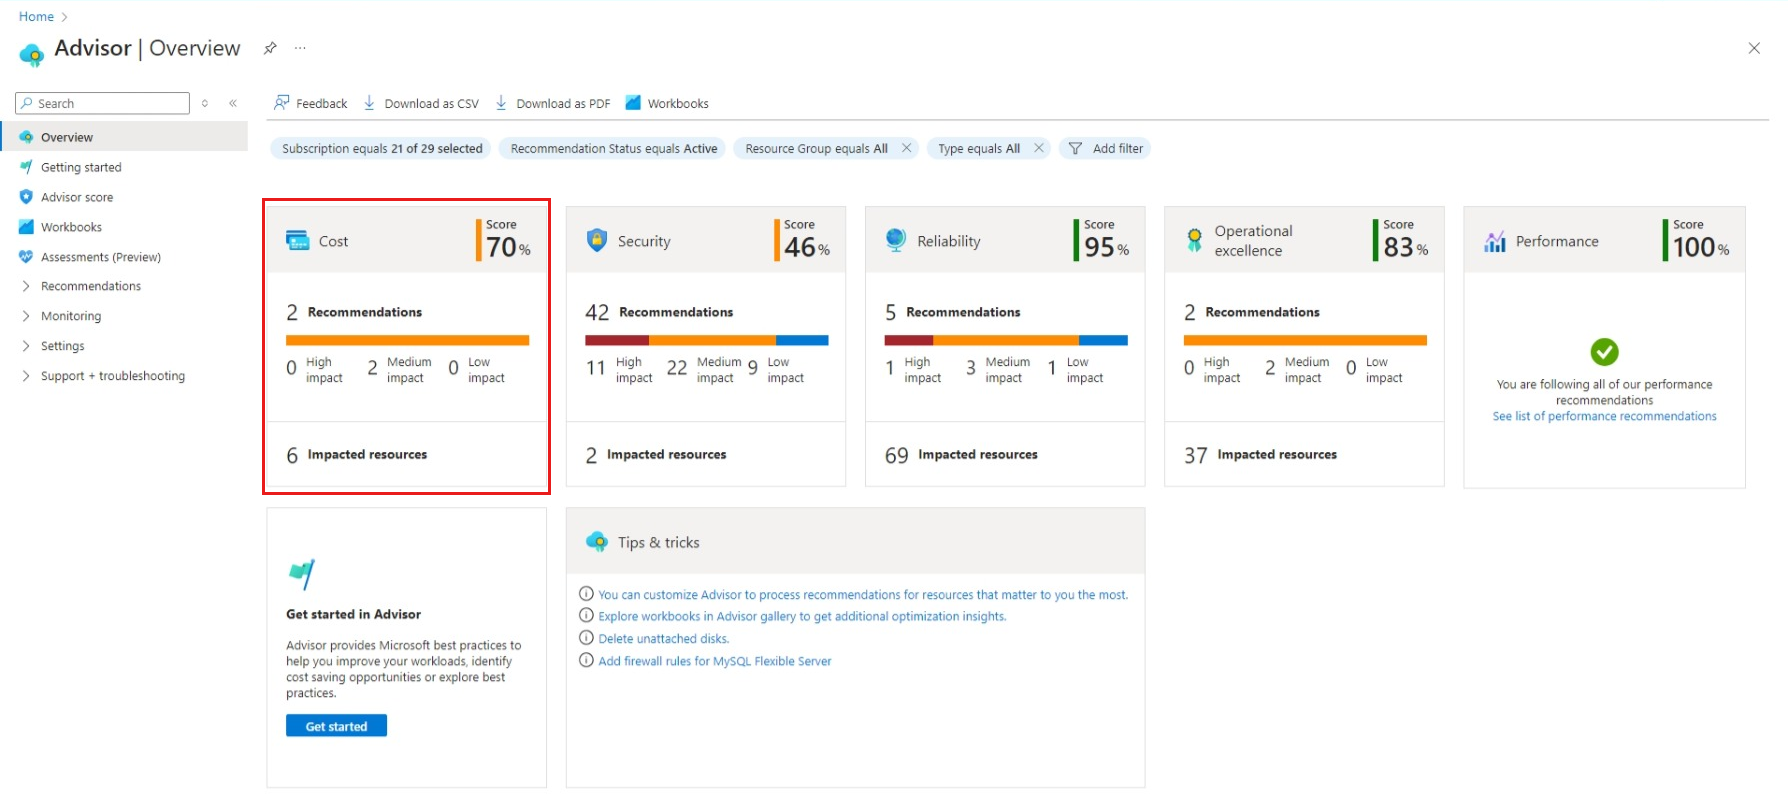Click the Overview cloud icon in the sidebar

coord(26,137)
